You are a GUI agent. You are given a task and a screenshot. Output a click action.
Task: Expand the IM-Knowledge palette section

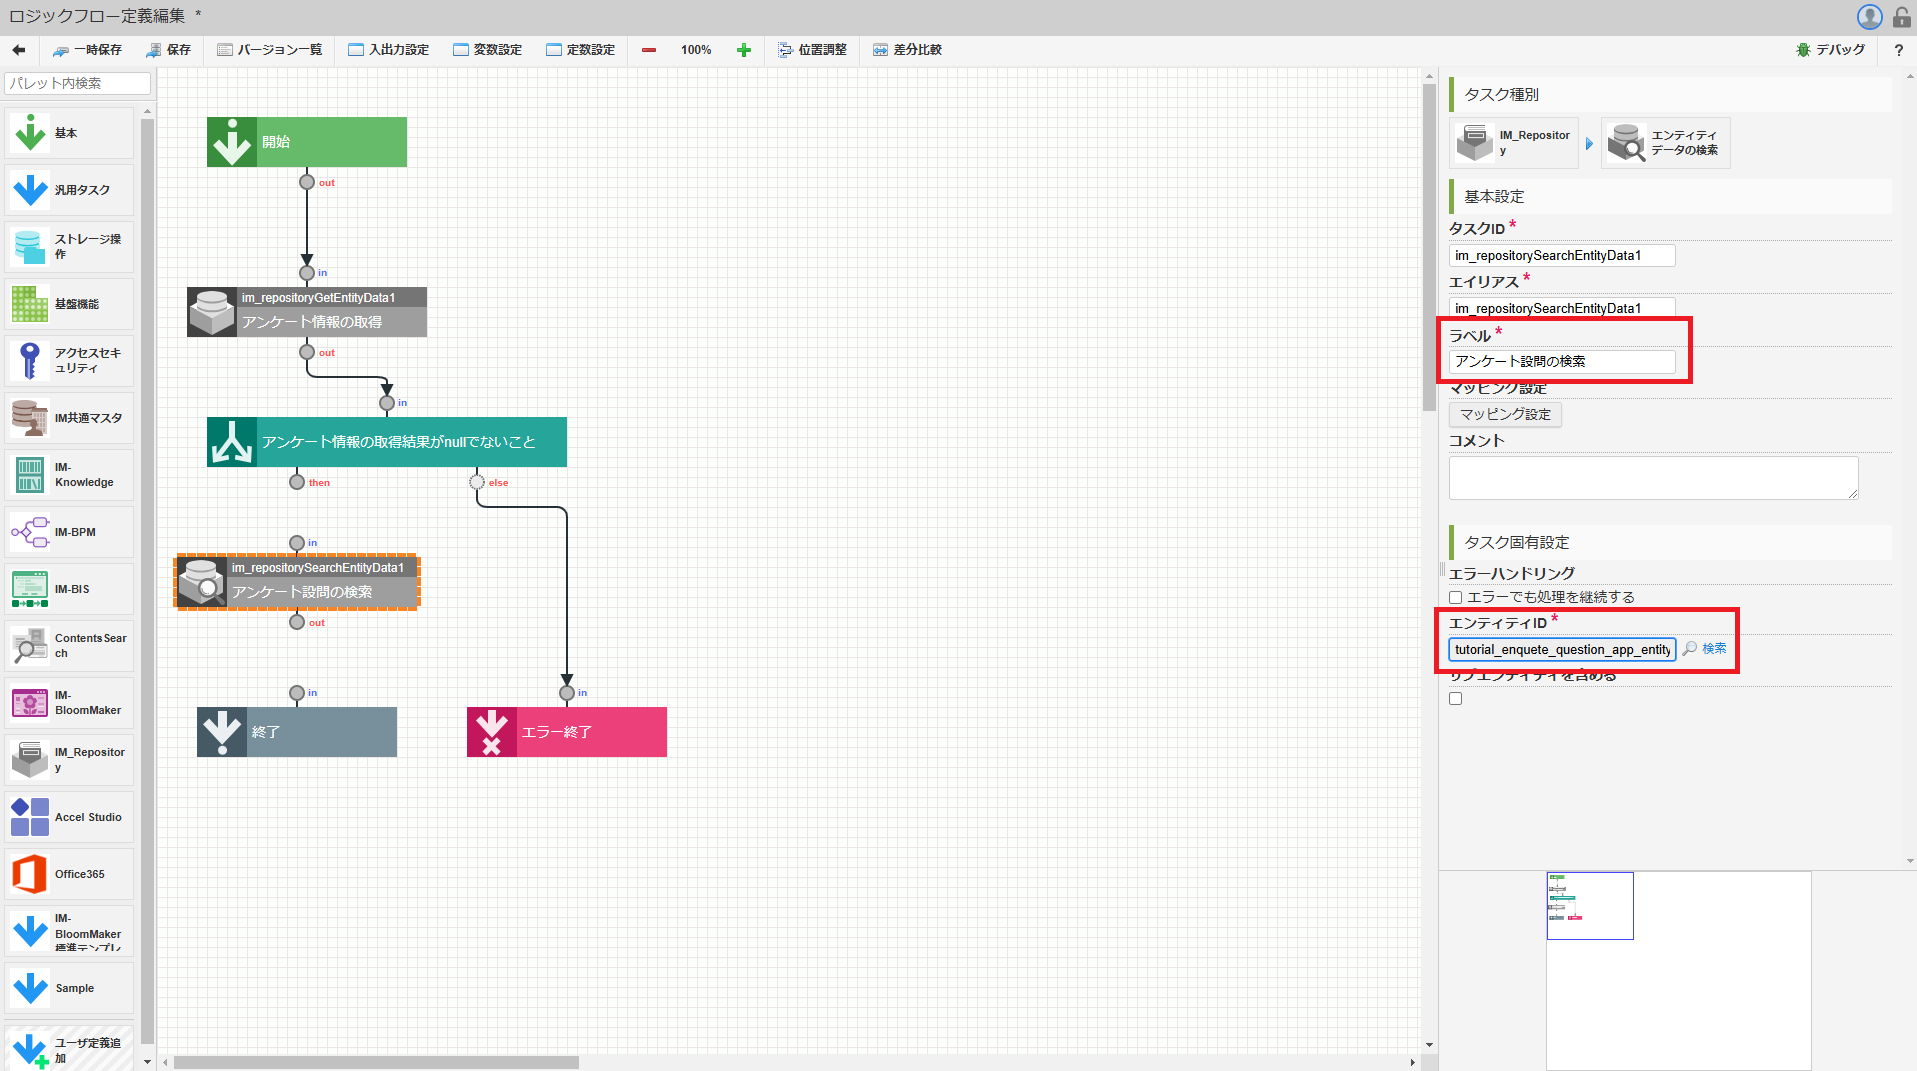(67, 474)
